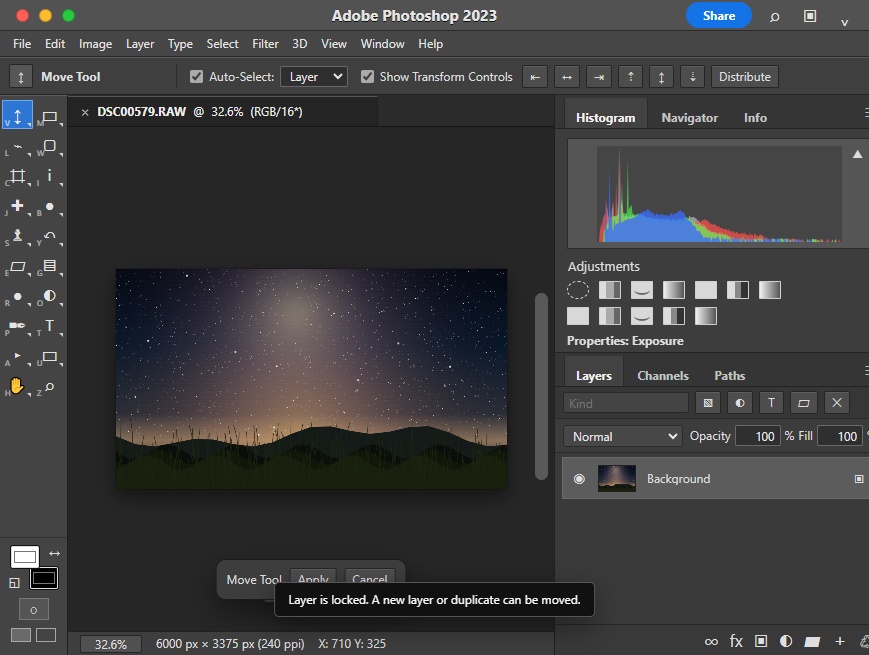The width and height of the screenshot is (869, 655).
Task: Select the Crop tool
Action: click(17, 176)
